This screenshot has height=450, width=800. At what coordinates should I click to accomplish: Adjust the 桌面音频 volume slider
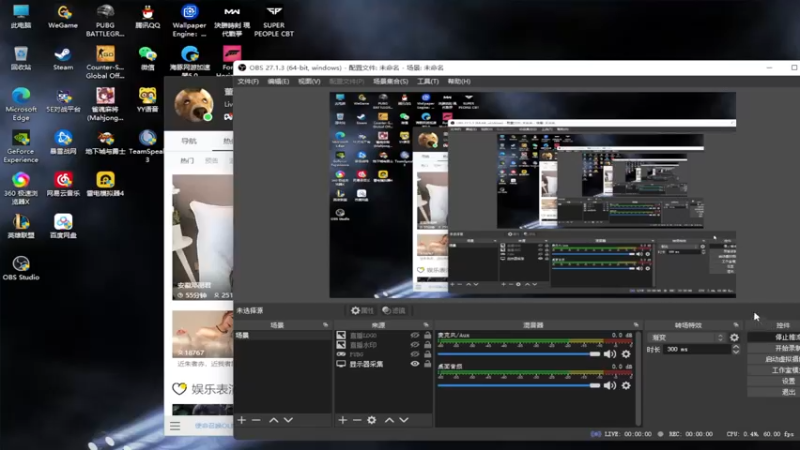click(x=519, y=386)
